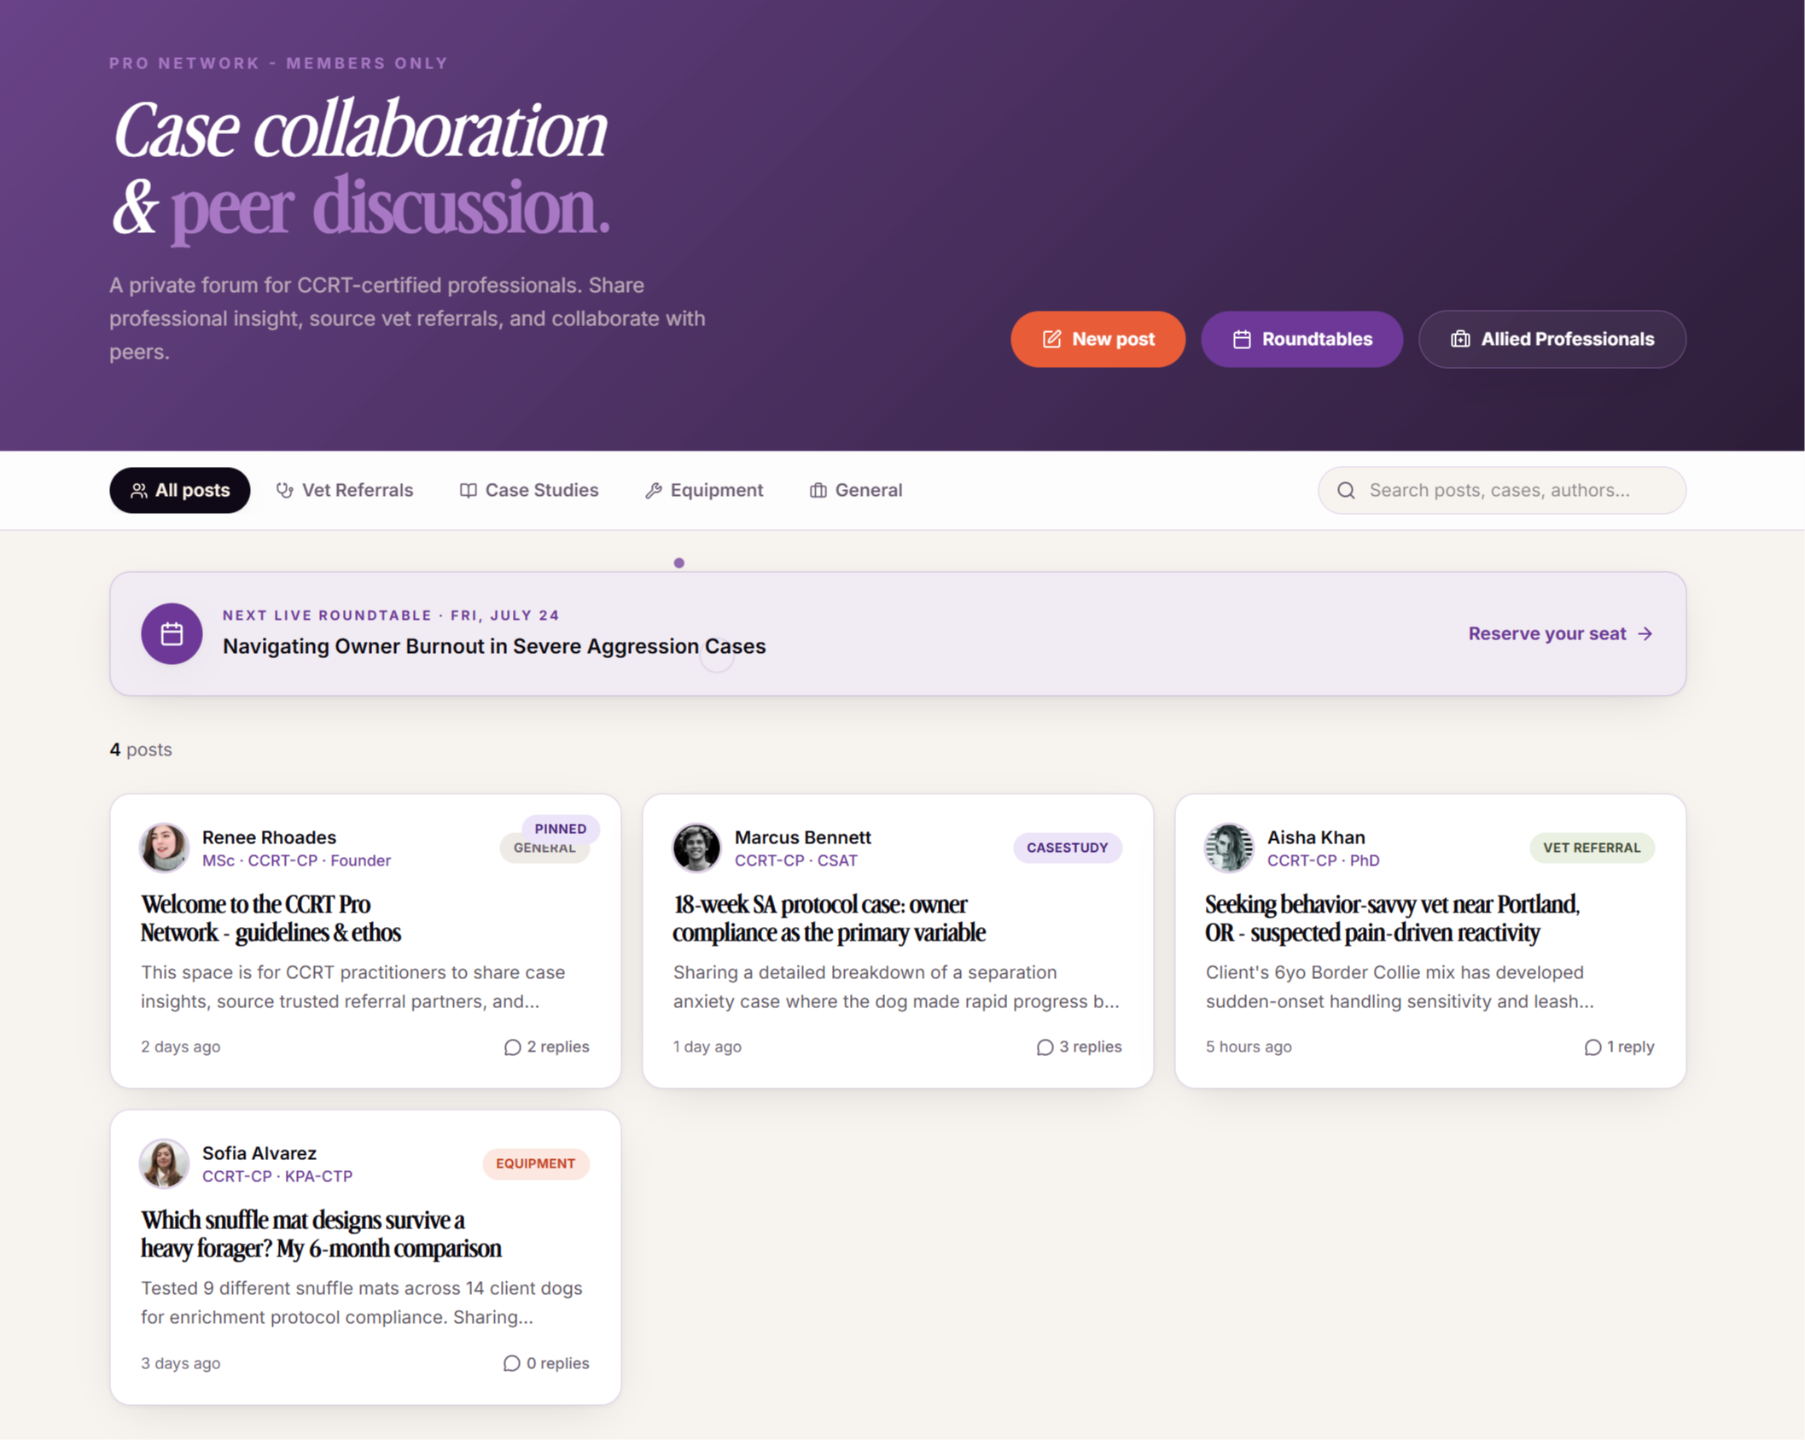Click the arrow next to Reserve your seat
This screenshot has width=1805, height=1440.
click(x=1645, y=633)
